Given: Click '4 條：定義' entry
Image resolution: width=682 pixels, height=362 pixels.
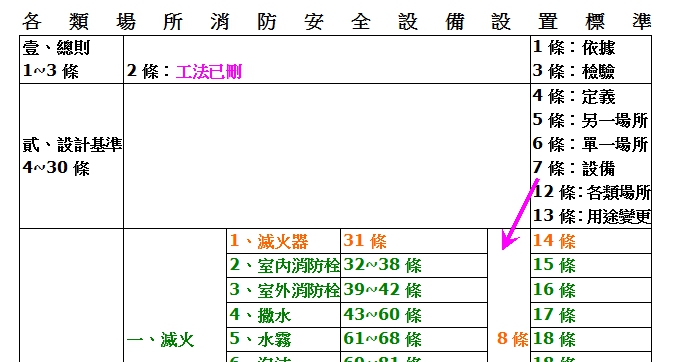Looking at the screenshot, I should click(x=575, y=97).
